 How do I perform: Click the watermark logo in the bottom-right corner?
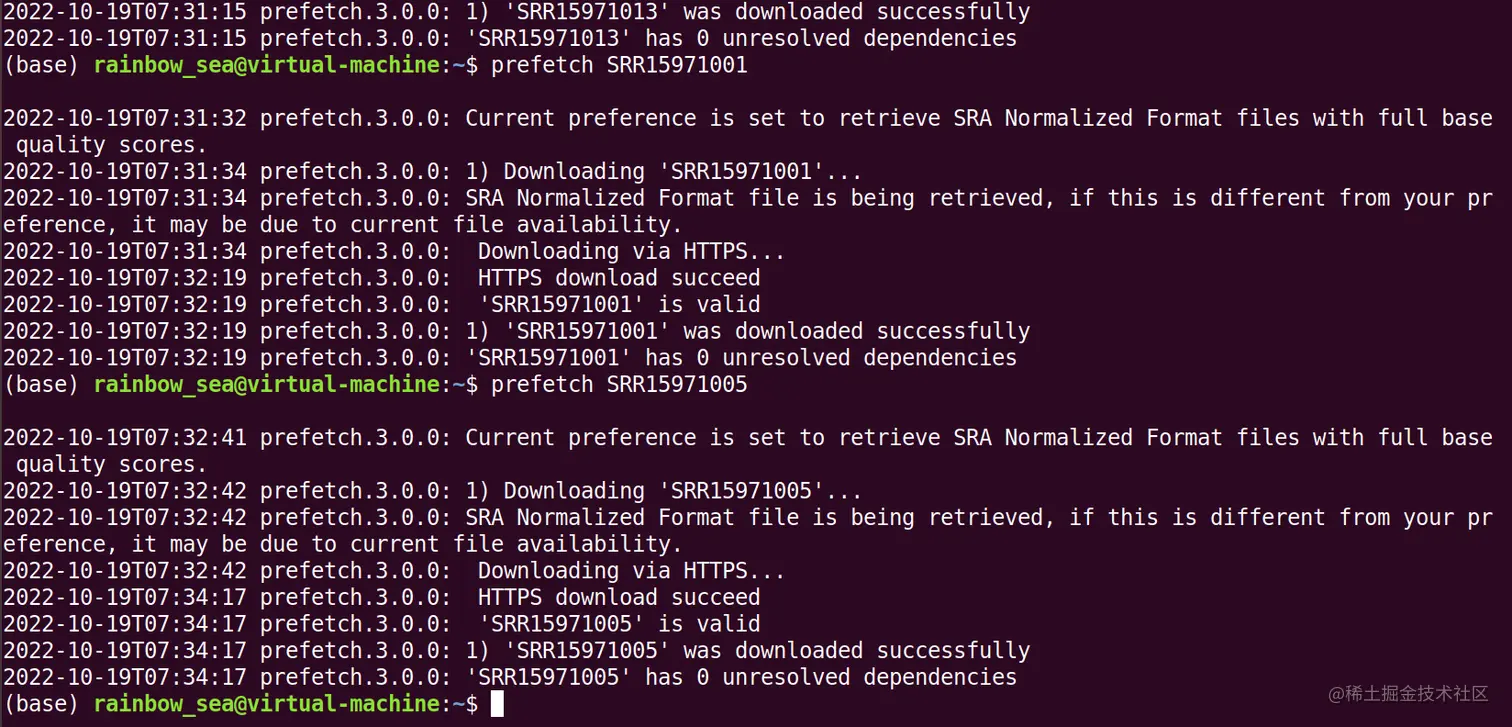click(x=1408, y=693)
